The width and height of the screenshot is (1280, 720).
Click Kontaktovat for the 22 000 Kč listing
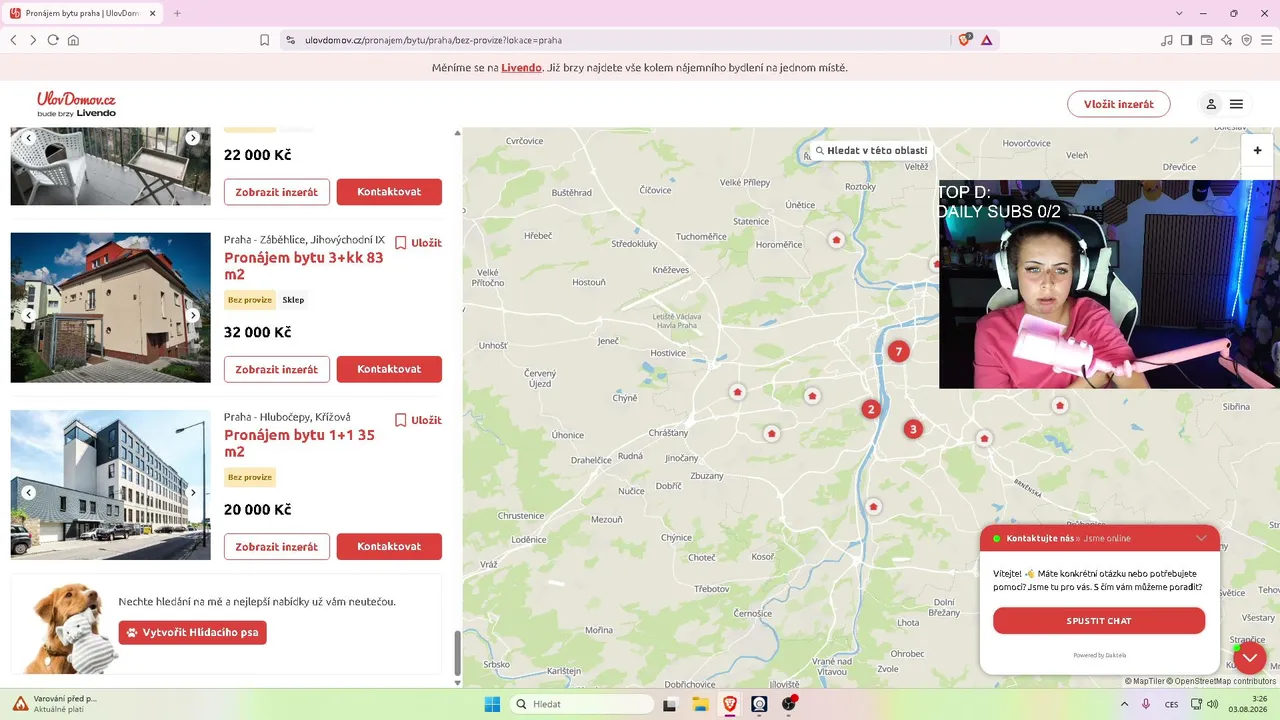click(x=389, y=192)
